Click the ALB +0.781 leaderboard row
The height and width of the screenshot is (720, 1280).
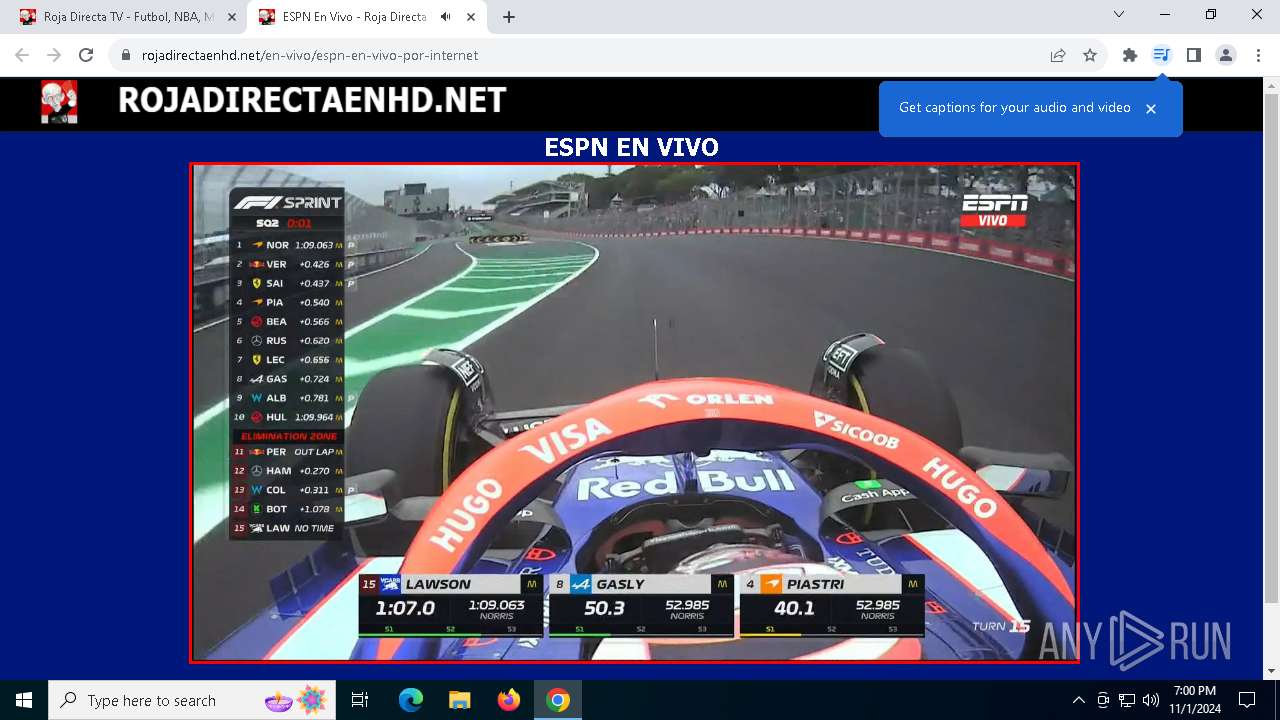tap(288, 398)
